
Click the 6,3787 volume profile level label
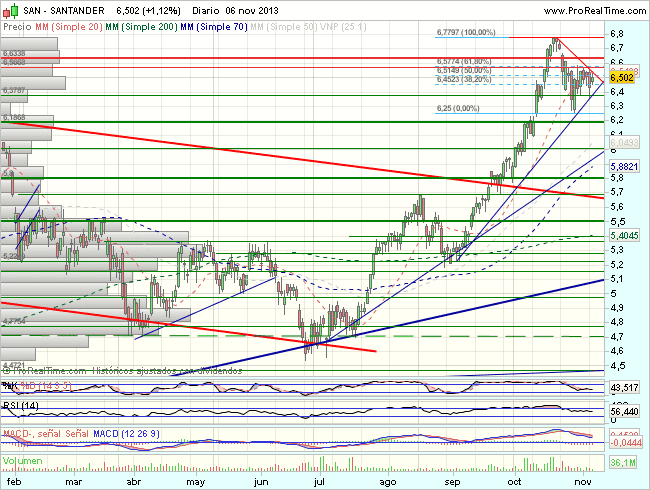pos(14,90)
